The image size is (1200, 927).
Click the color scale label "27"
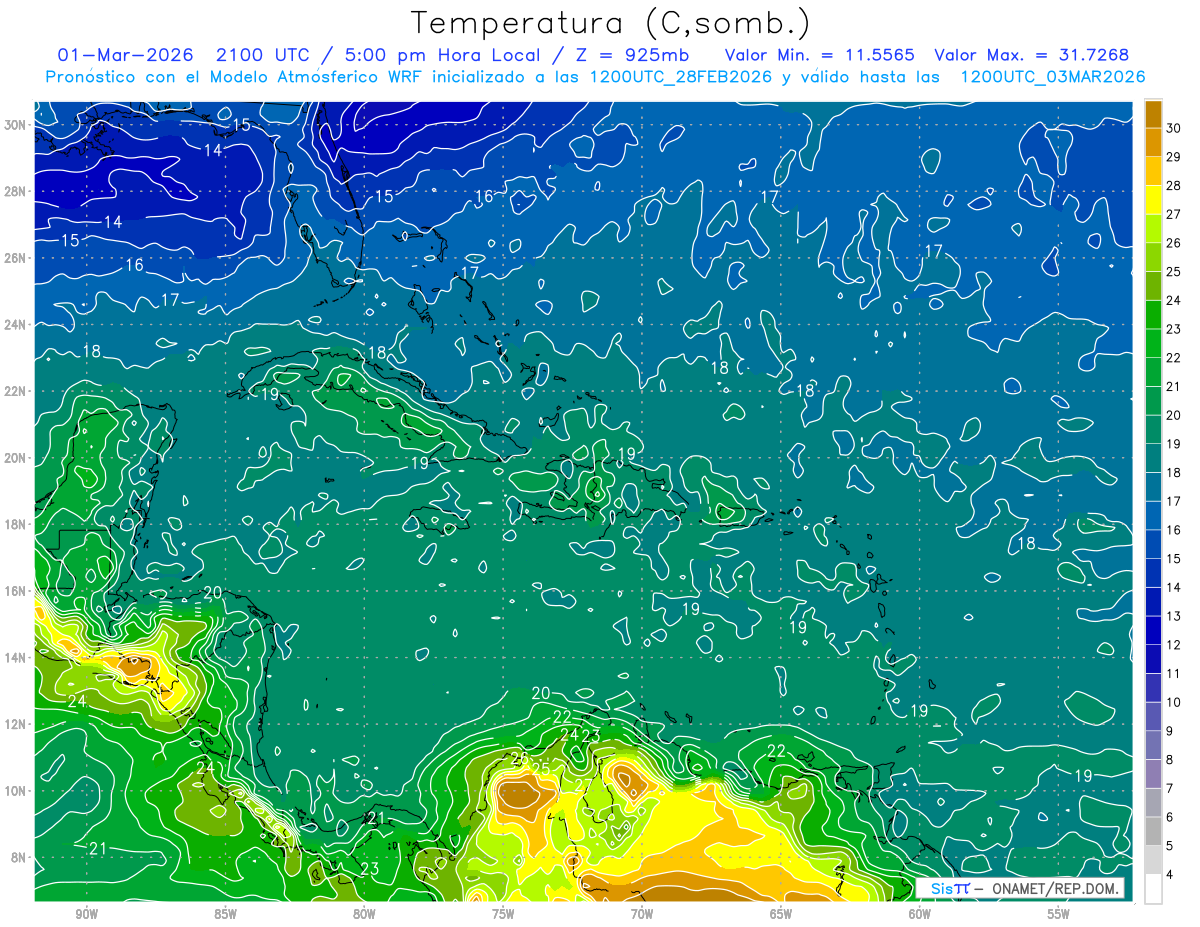pos(1173,214)
